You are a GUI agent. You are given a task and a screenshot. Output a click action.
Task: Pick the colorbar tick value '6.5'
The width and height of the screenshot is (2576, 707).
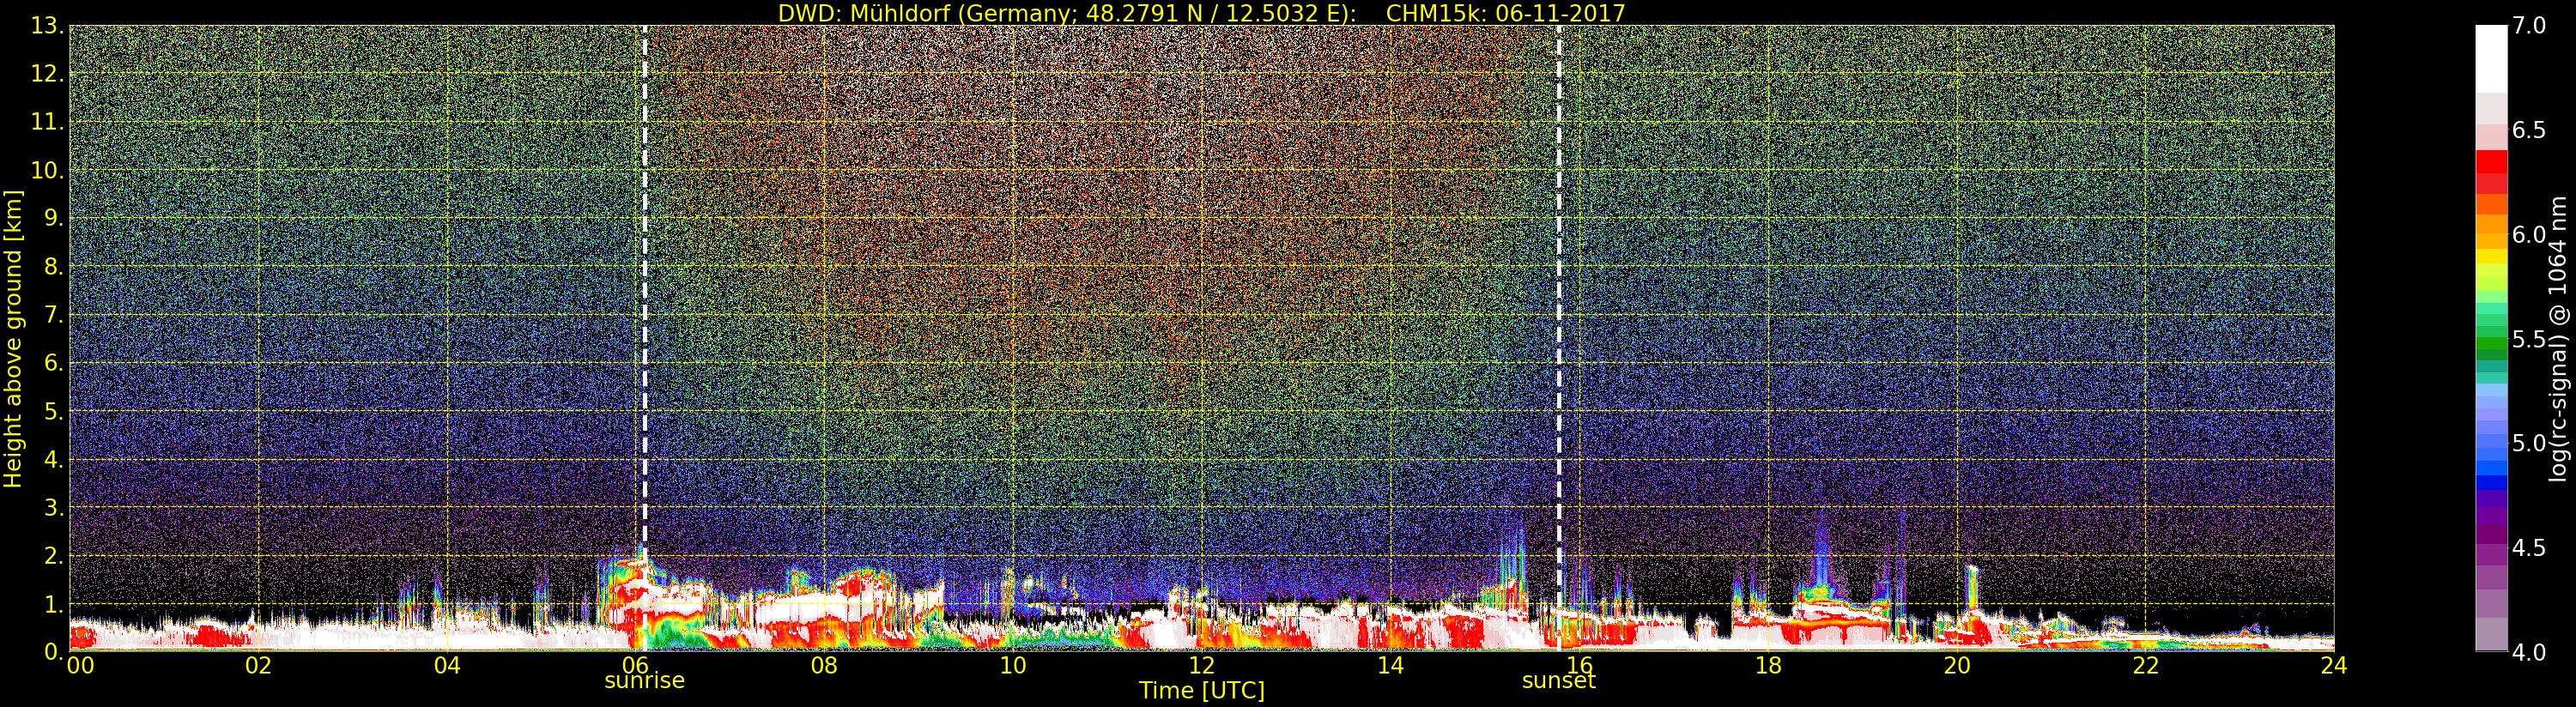tap(2529, 130)
